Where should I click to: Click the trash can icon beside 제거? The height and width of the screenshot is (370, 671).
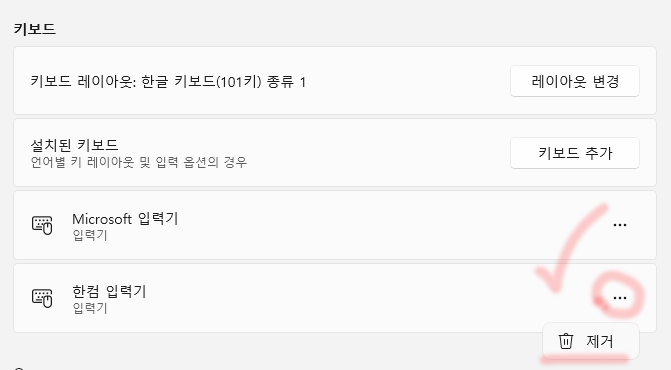click(565, 341)
